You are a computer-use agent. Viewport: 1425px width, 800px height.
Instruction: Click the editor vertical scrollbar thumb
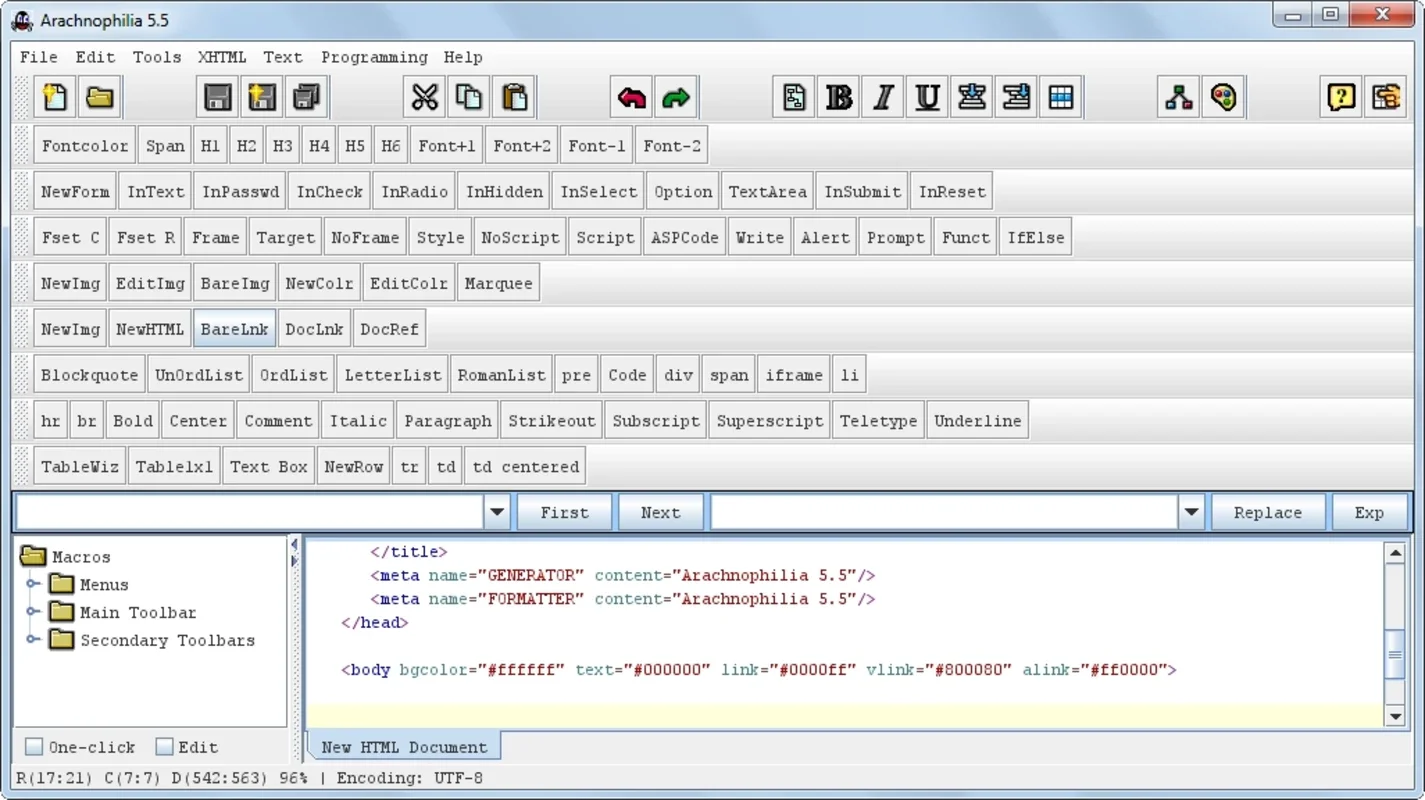click(x=1396, y=655)
